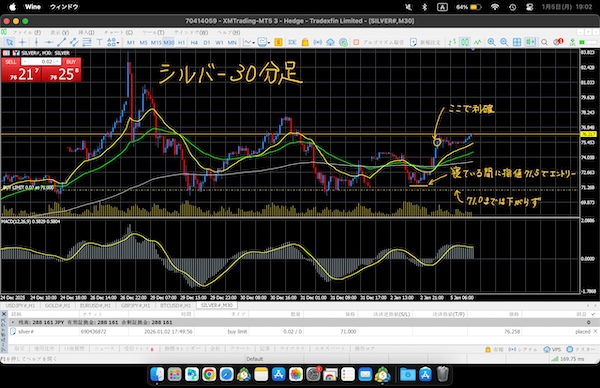Switch to line chart view

click(x=478, y=42)
